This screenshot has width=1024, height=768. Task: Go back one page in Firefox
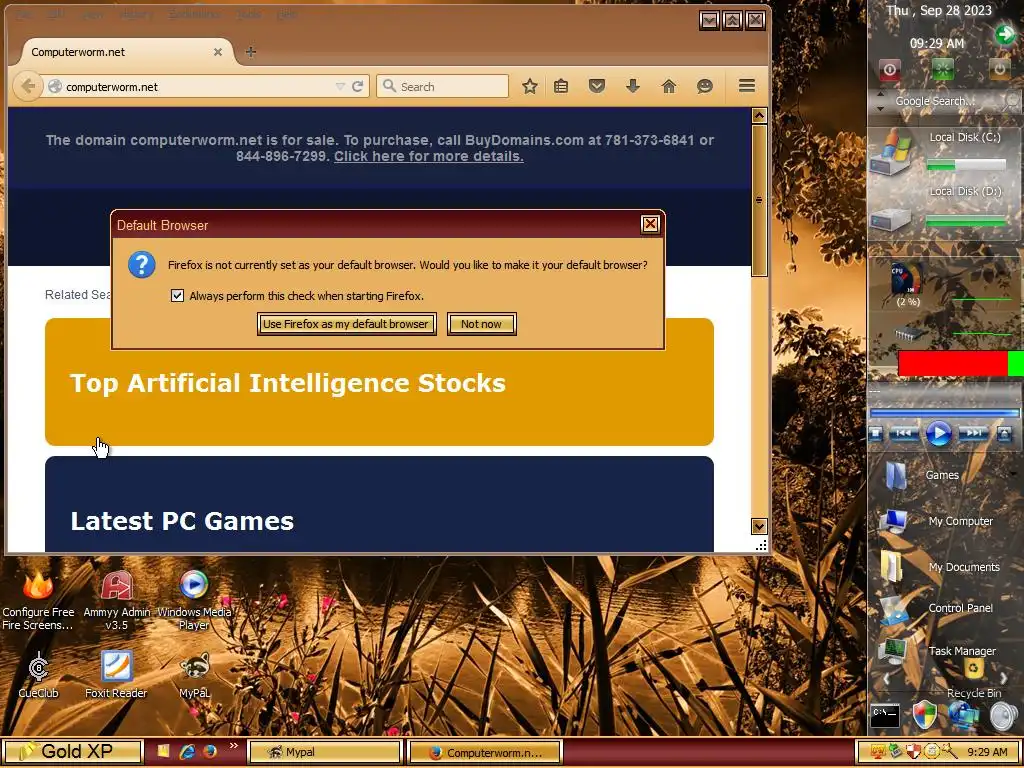(28, 86)
